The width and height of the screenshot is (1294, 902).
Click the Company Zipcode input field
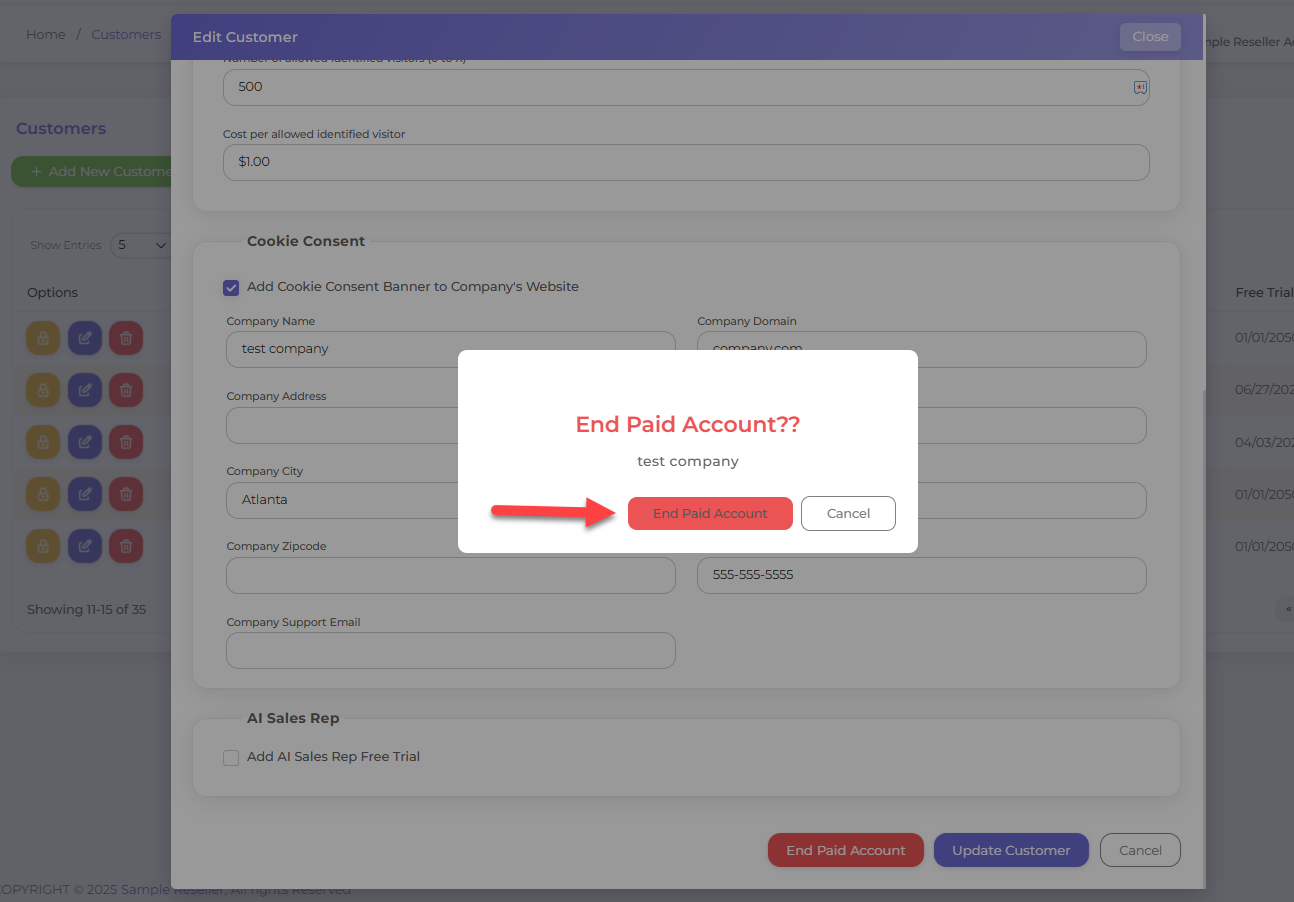click(x=450, y=575)
